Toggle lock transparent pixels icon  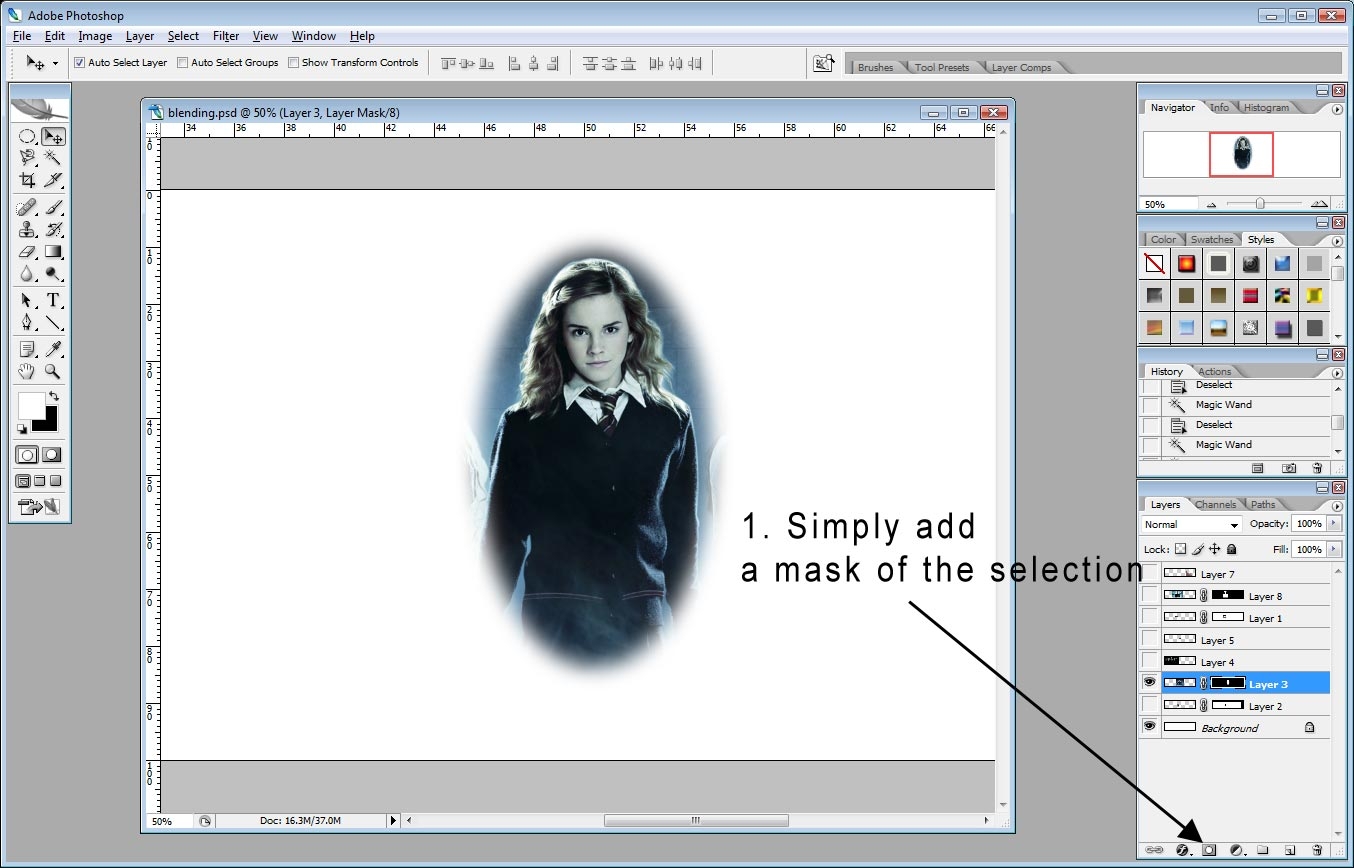(x=1180, y=549)
